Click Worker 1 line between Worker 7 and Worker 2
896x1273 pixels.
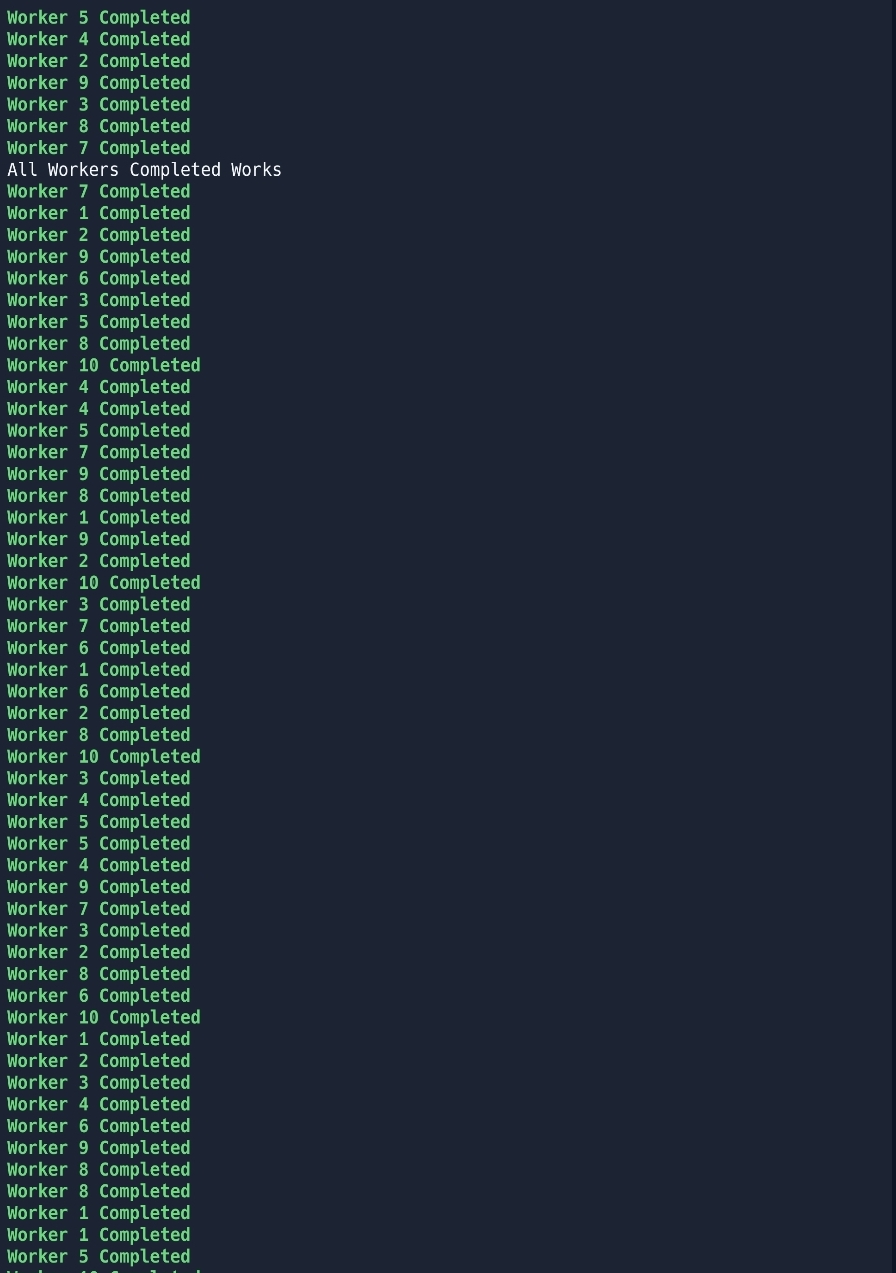pos(98,214)
